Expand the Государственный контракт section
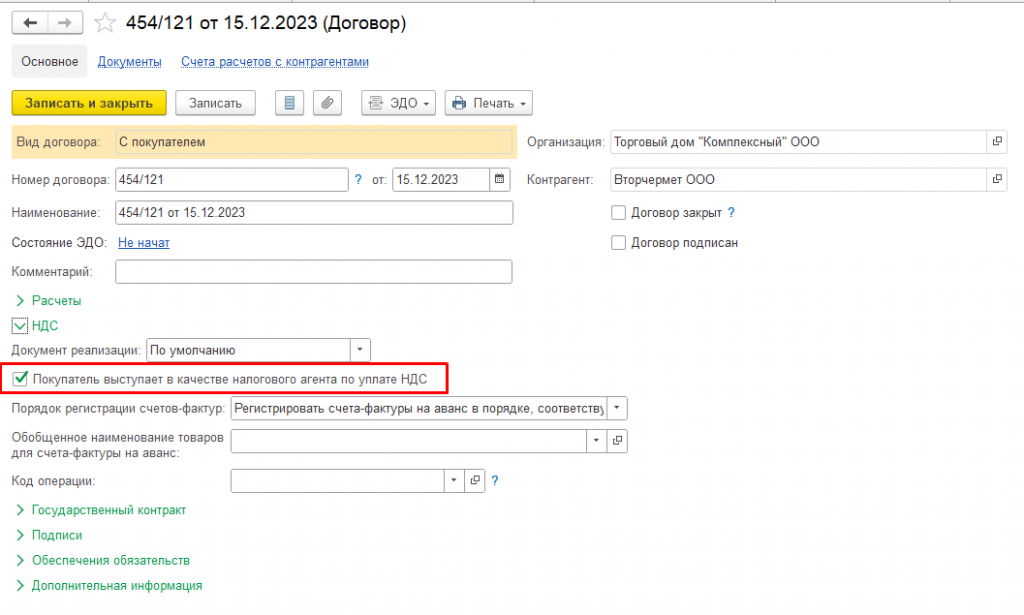The image size is (1024, 615). [x=101, y=510]
